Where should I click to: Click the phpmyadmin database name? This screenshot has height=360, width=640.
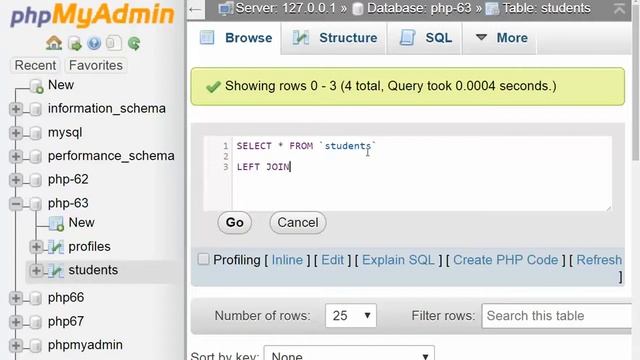(85, 345)
